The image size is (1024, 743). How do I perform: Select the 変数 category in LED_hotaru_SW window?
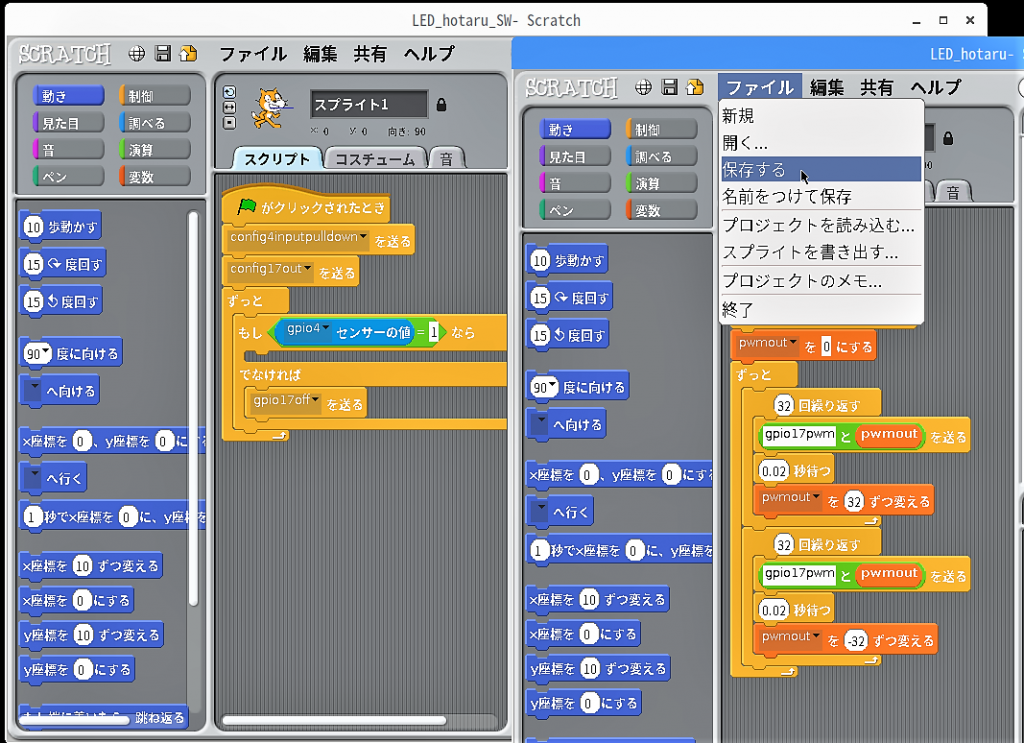click(x=155, y=176)
